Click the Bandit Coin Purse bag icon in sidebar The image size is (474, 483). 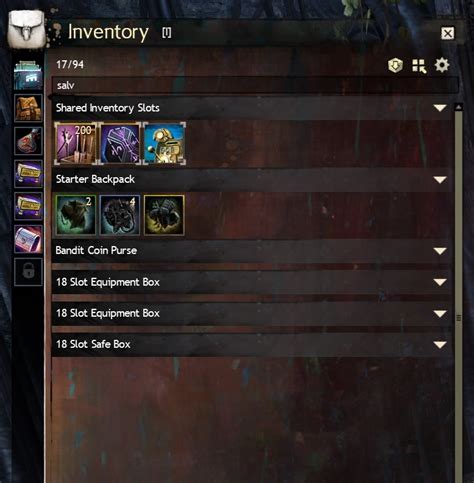pos(28,141)
